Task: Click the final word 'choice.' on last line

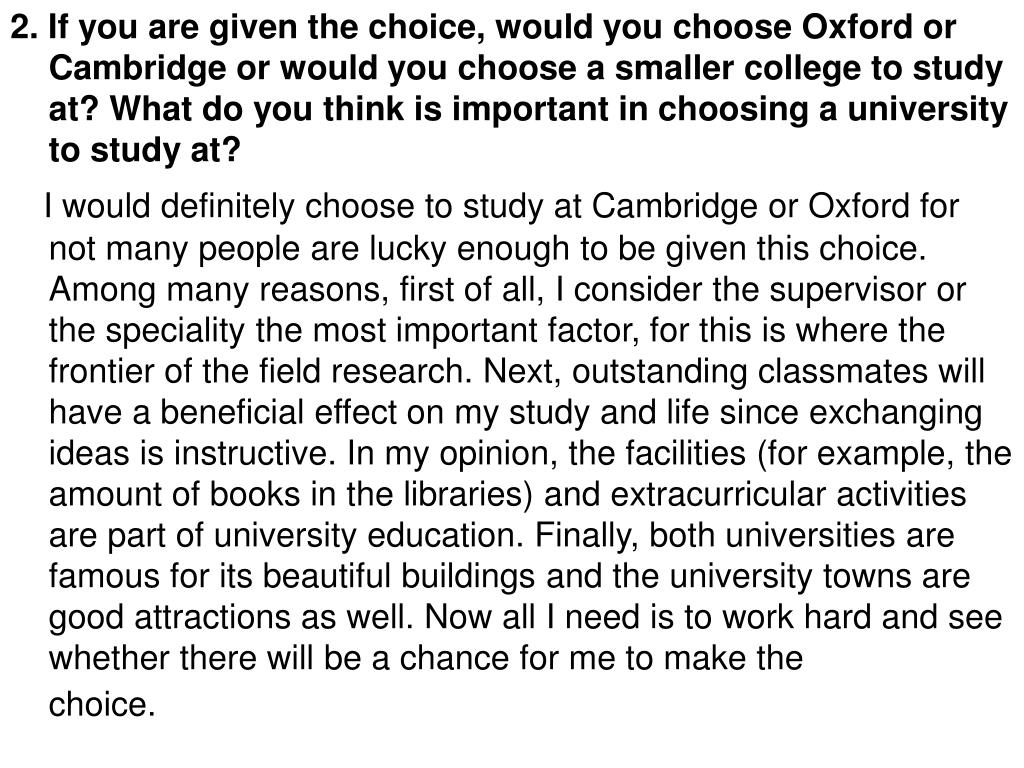Action: (x=102, y=705)
